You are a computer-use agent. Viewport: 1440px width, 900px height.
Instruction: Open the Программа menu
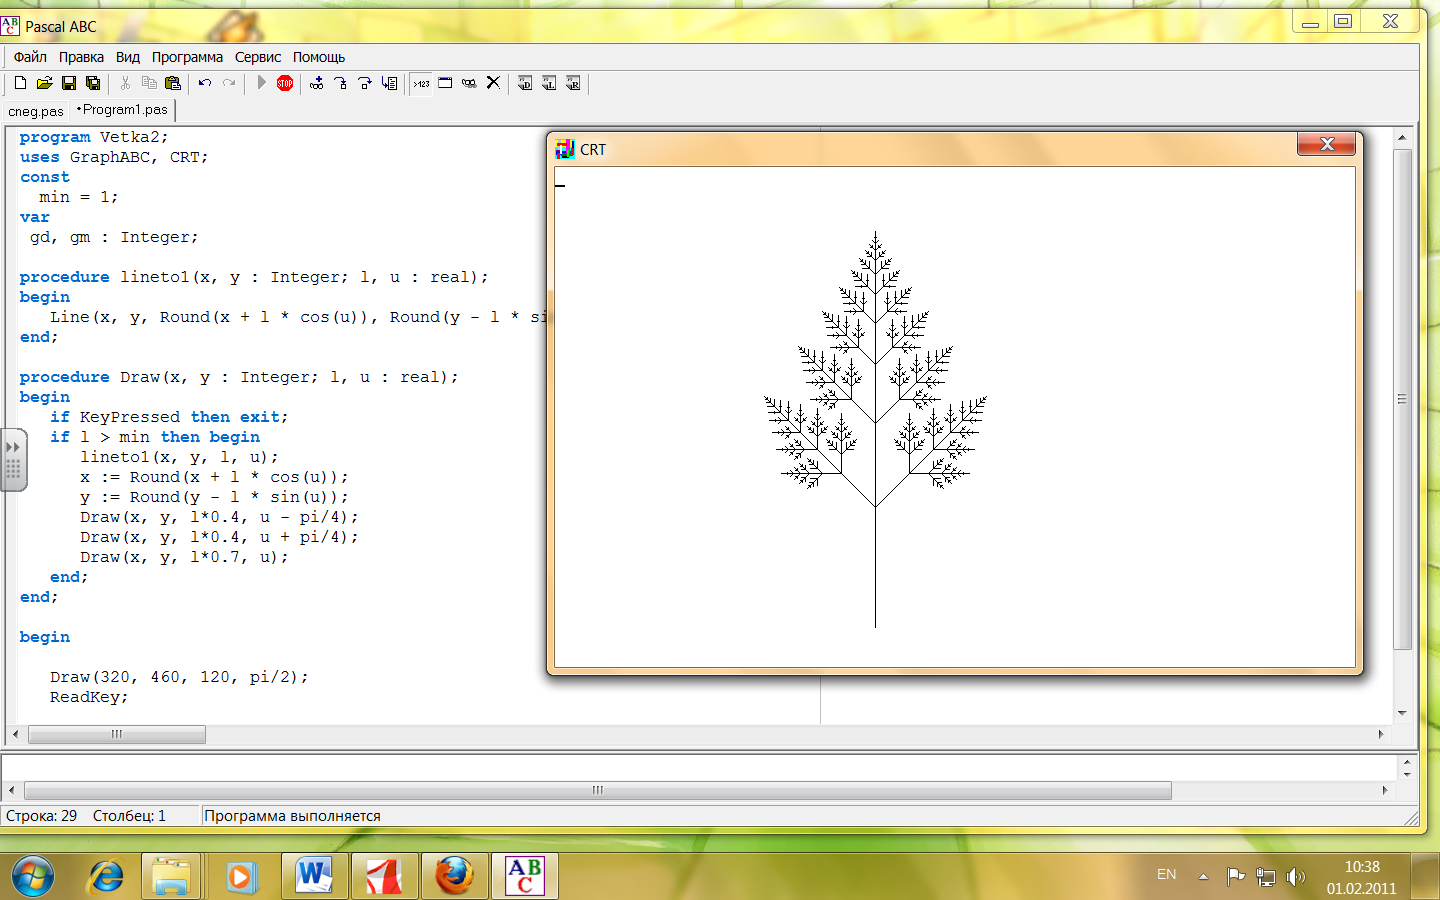point(187,57)
